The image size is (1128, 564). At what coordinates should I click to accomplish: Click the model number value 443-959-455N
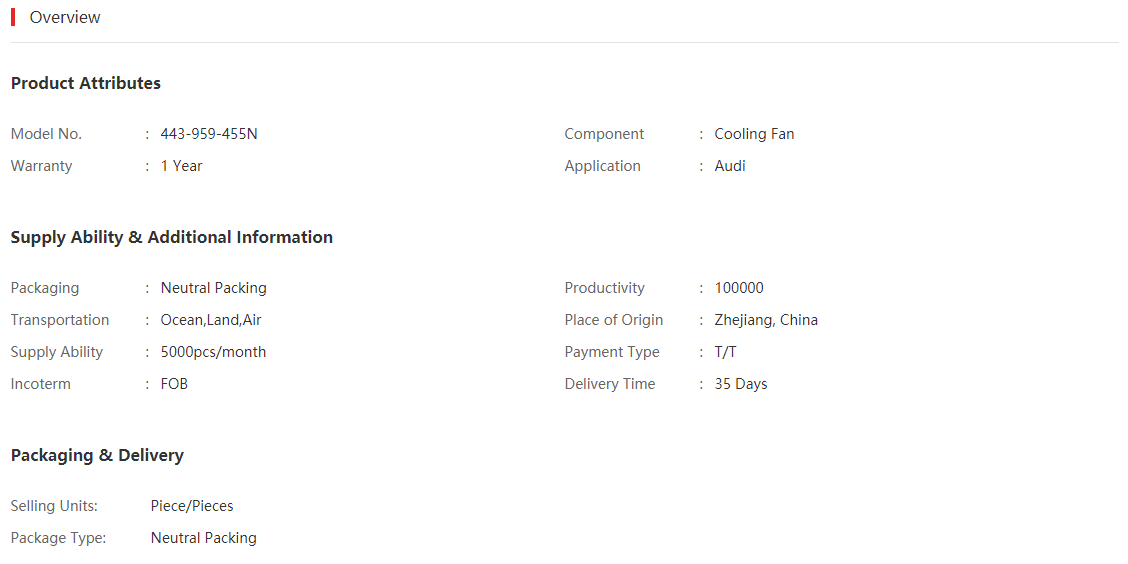point(209,134)
